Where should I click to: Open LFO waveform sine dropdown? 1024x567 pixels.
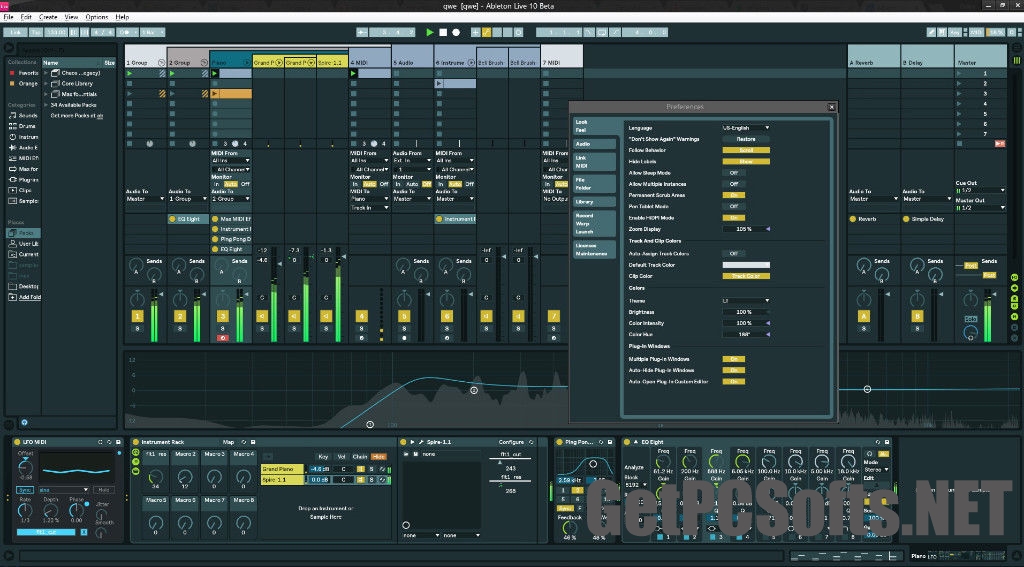pos(63,489)
